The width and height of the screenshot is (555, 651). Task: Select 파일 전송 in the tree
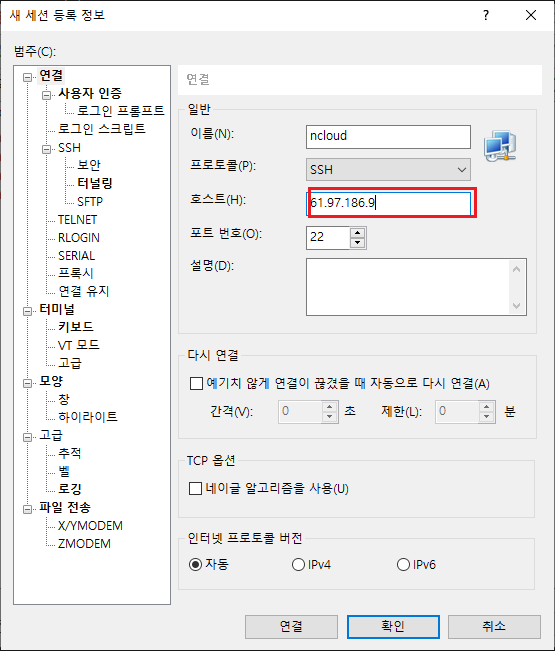[x=65, y=507]
